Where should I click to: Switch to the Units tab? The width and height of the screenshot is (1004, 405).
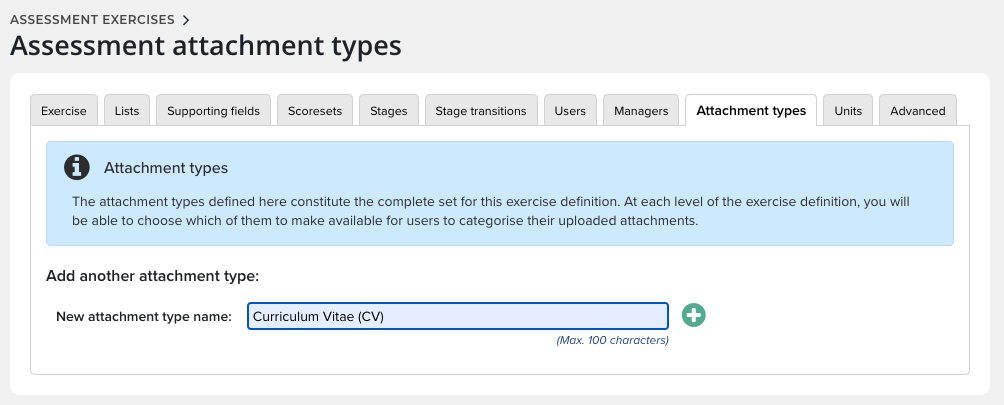[848, 111]
